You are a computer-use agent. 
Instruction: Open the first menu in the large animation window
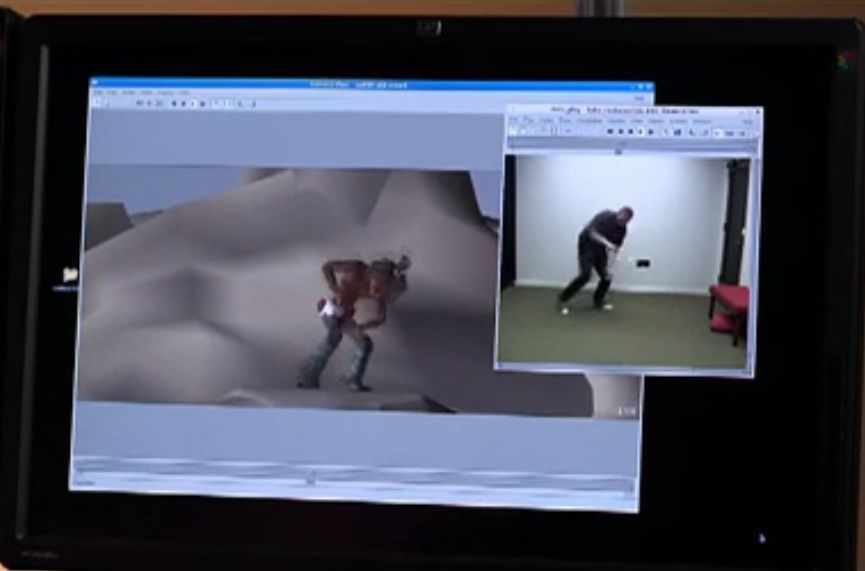coord(98,94)
